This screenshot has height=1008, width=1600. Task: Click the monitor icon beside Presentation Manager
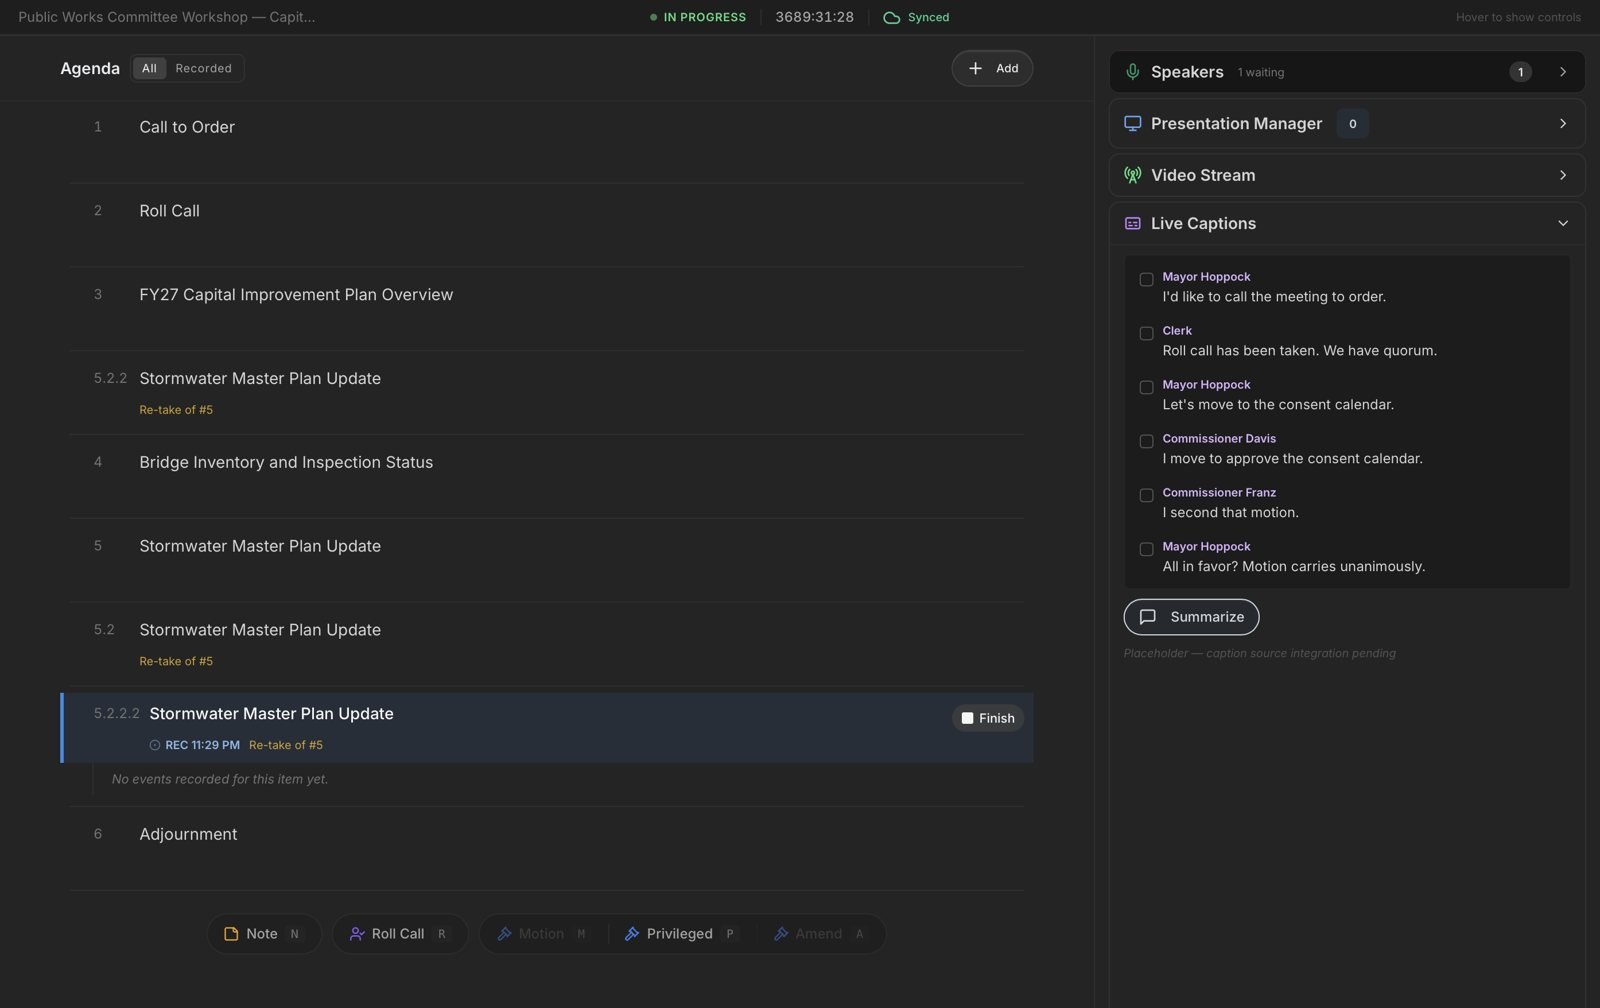[x=1132, y=124]
